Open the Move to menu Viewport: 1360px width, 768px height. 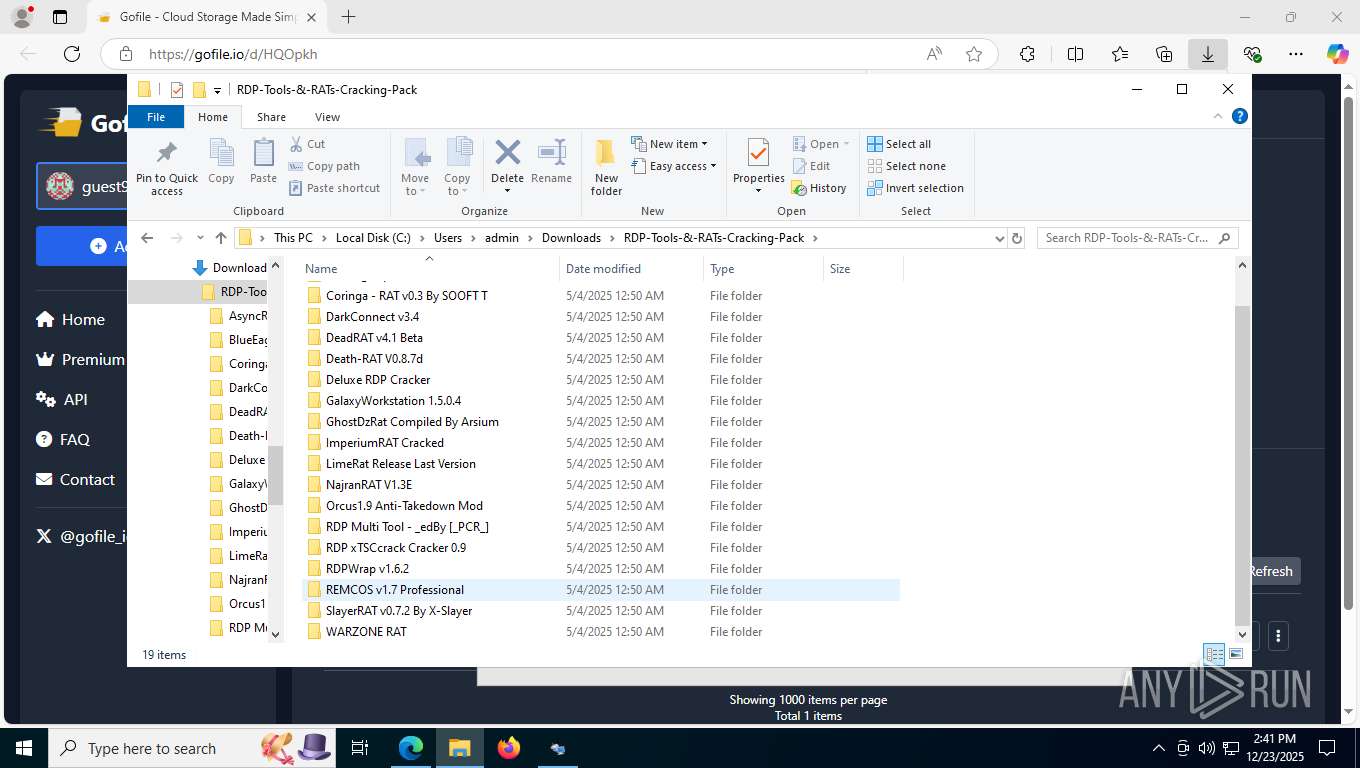[x=415, y=167]
